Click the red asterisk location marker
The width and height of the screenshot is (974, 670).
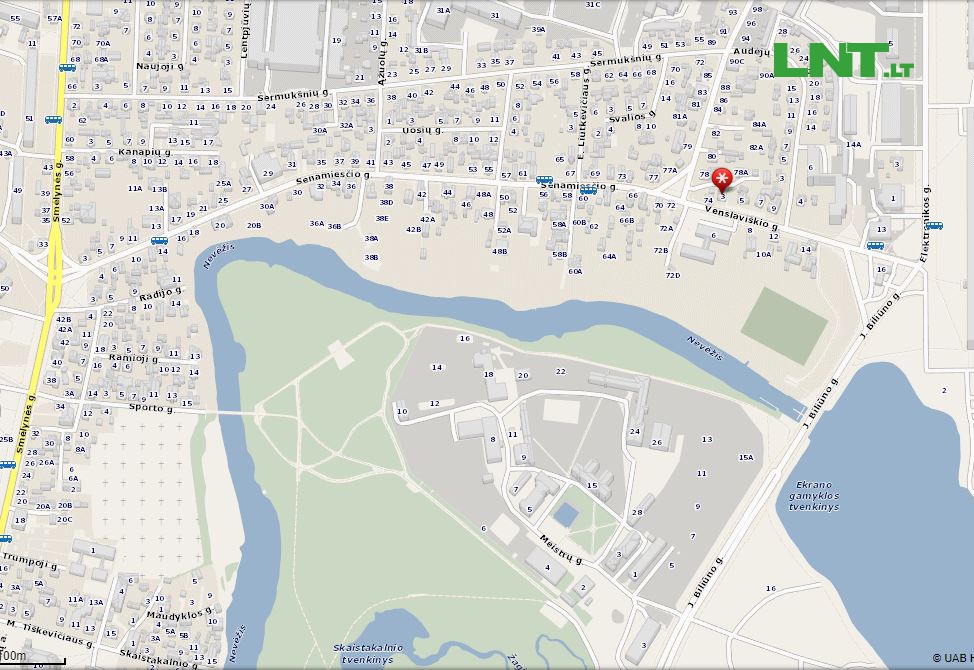click(x=722, y=179)
